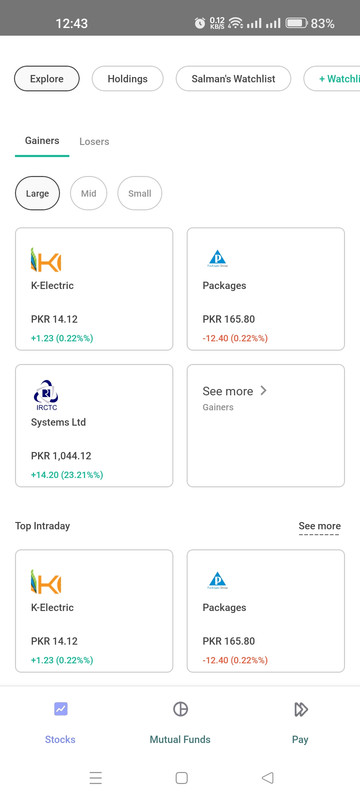Select the Large cap filter chip
Image resolution: width=360 pixels, height=800 pixels.
pyautogui.click(x=38, y=193)
